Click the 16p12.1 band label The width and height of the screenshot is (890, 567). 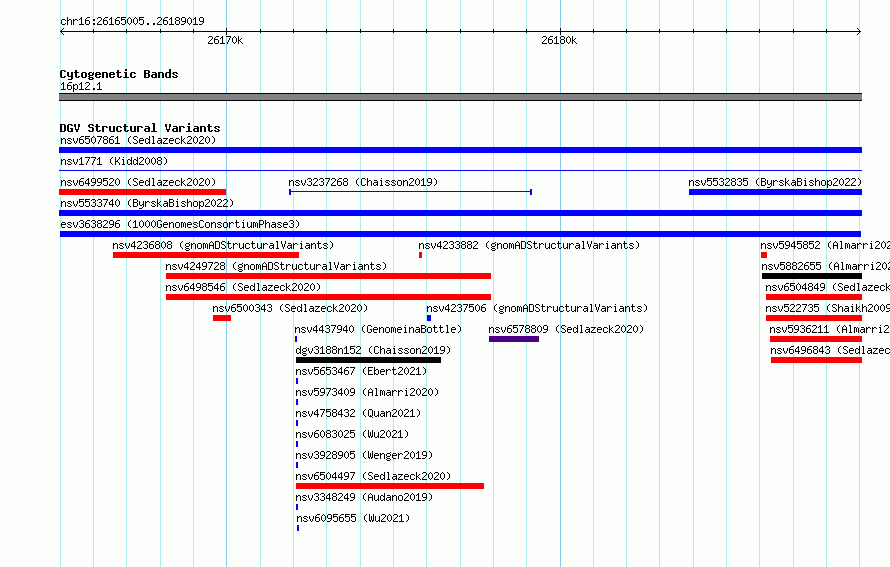tap(81, 86)
